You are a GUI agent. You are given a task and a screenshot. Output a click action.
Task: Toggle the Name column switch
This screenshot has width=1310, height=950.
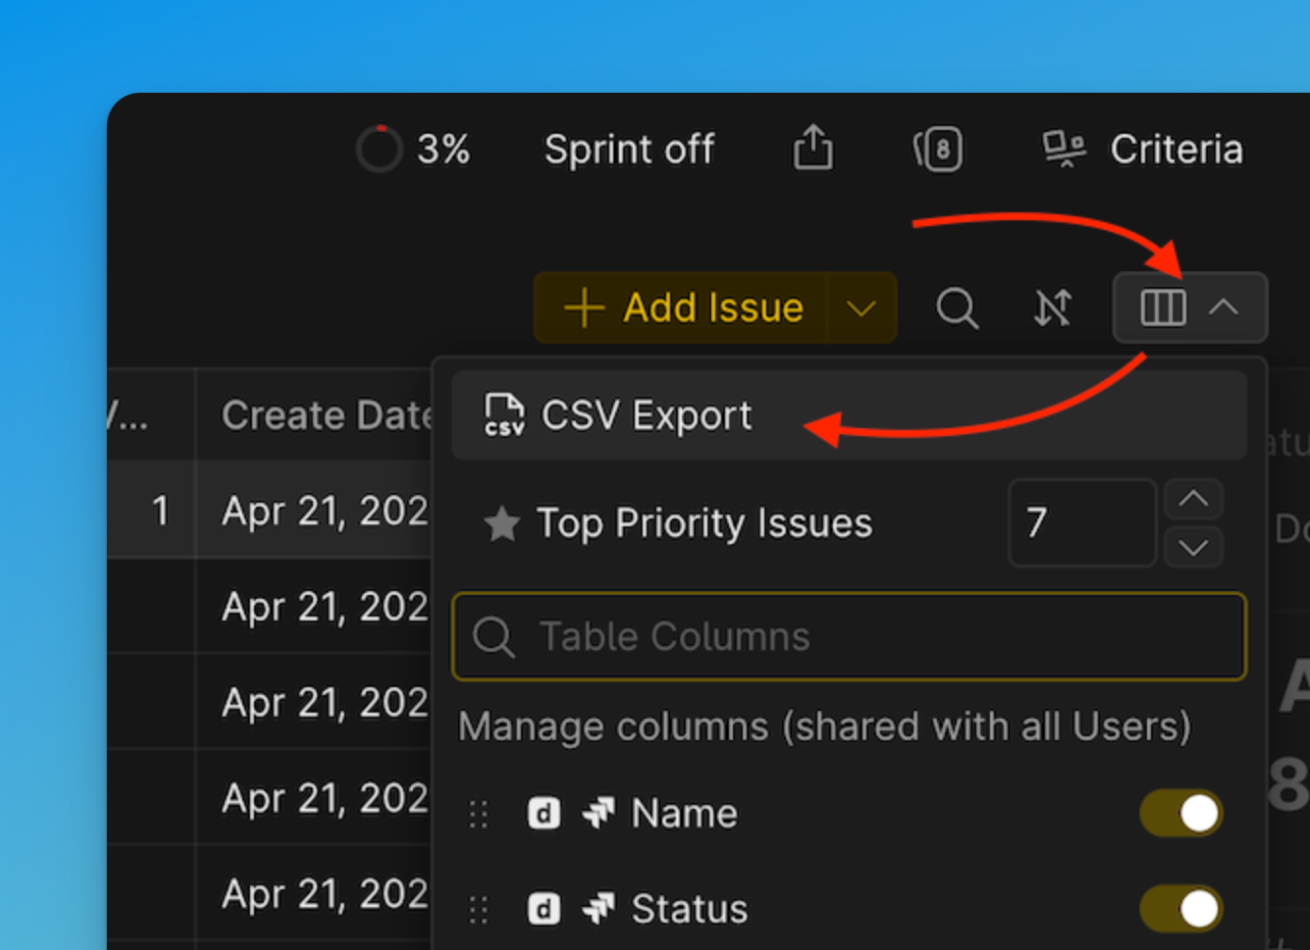1181,814
